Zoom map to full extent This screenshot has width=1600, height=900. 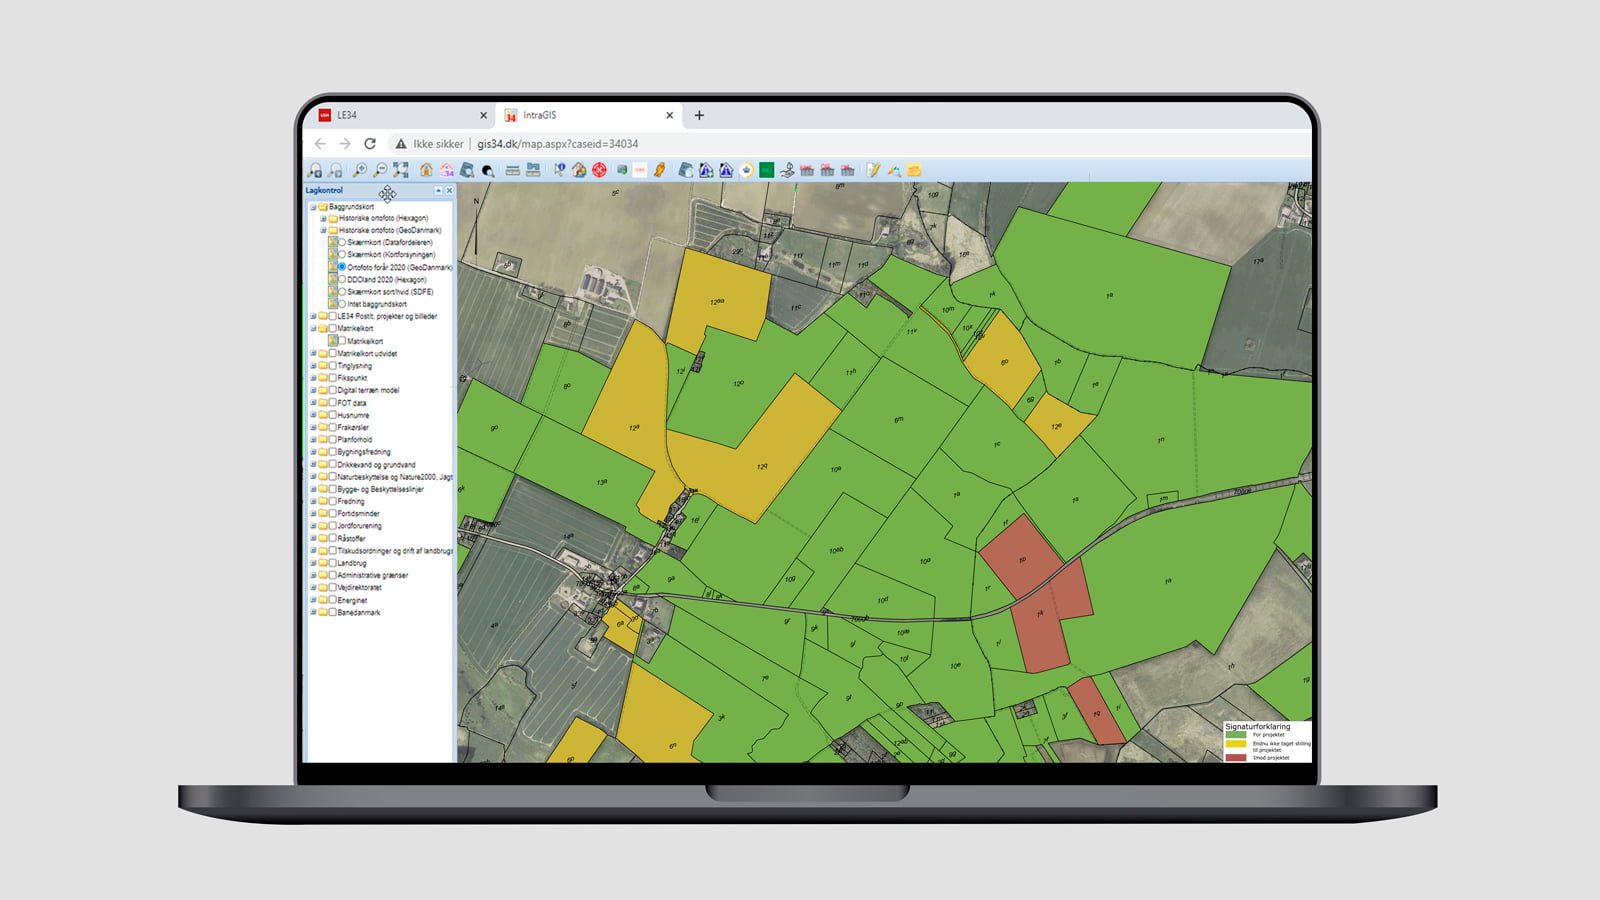click(x=401, y=170)
